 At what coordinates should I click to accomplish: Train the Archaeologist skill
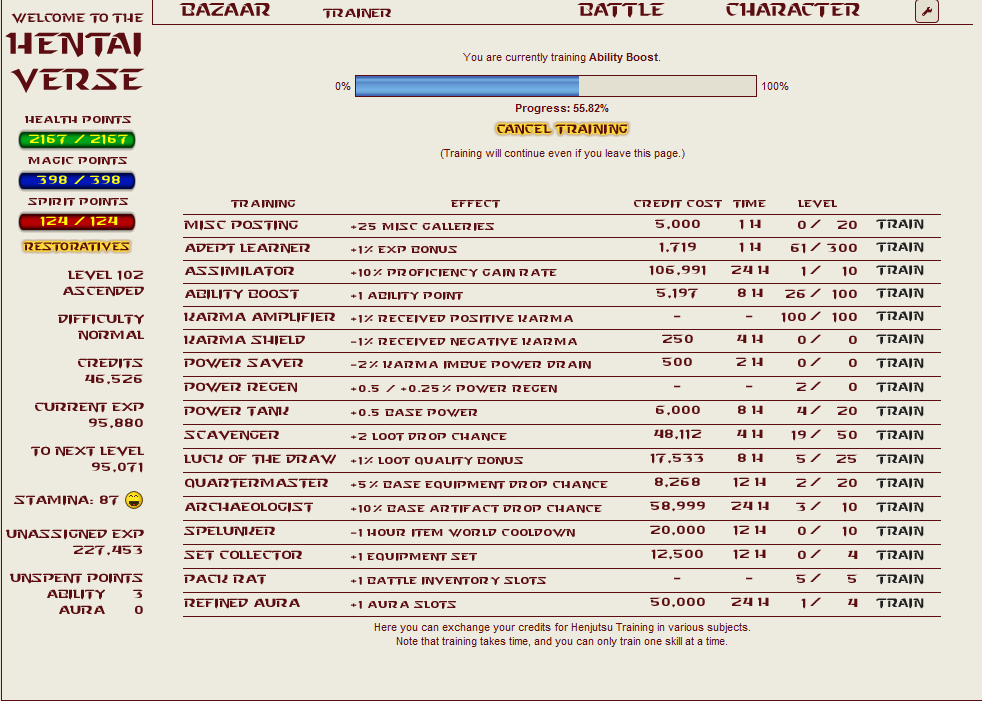point(900,507)
